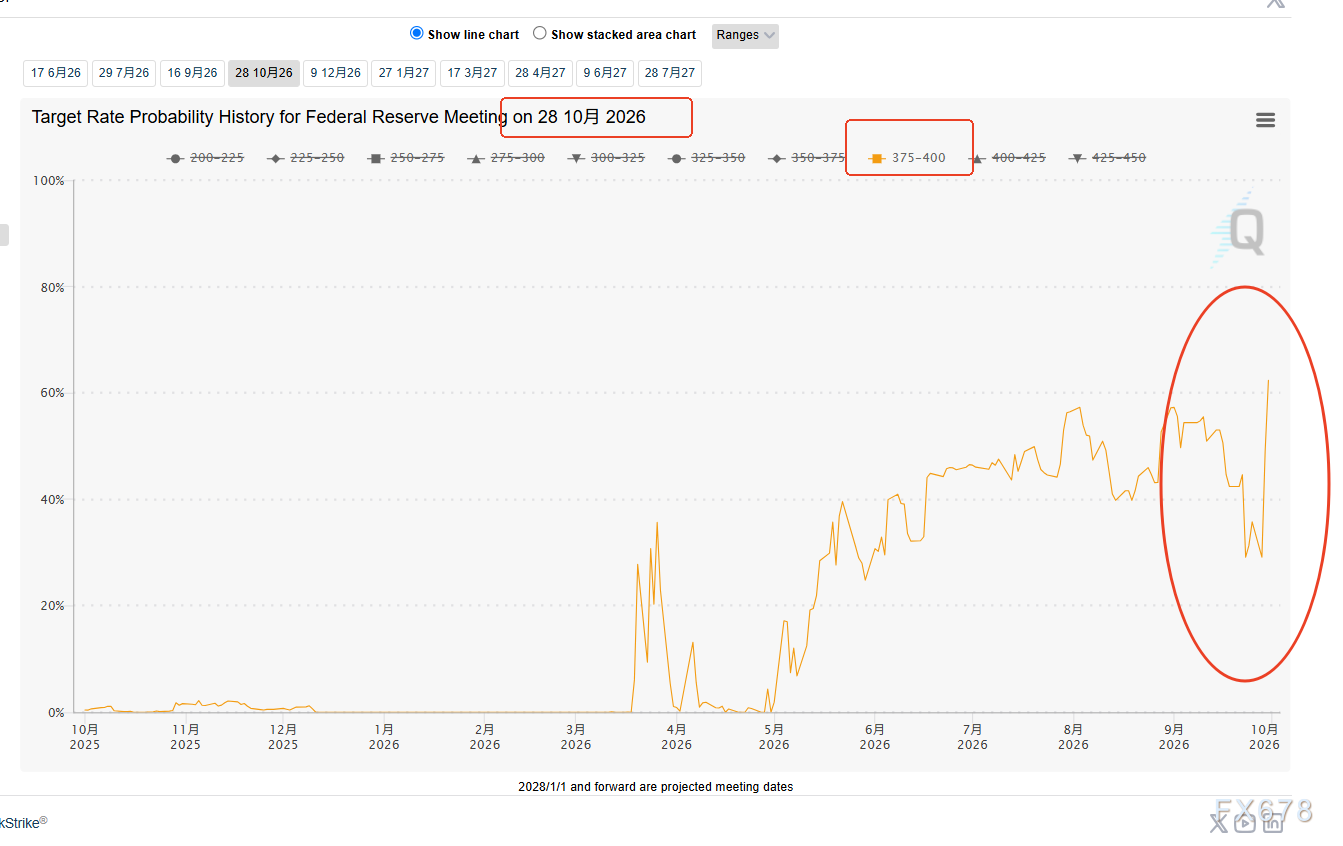Click the 40% y-axis label

point(51,500)
